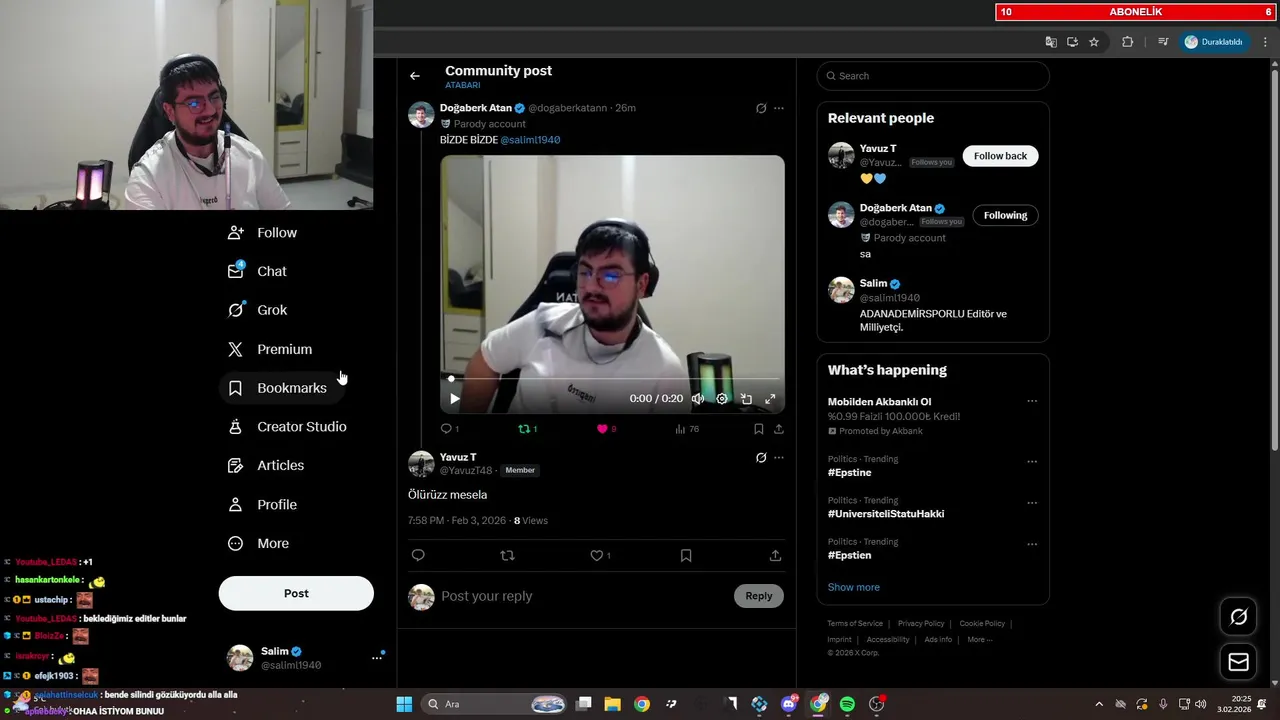Open Terms of Service link
The image size is (1280, 720).
coord(855,624)
